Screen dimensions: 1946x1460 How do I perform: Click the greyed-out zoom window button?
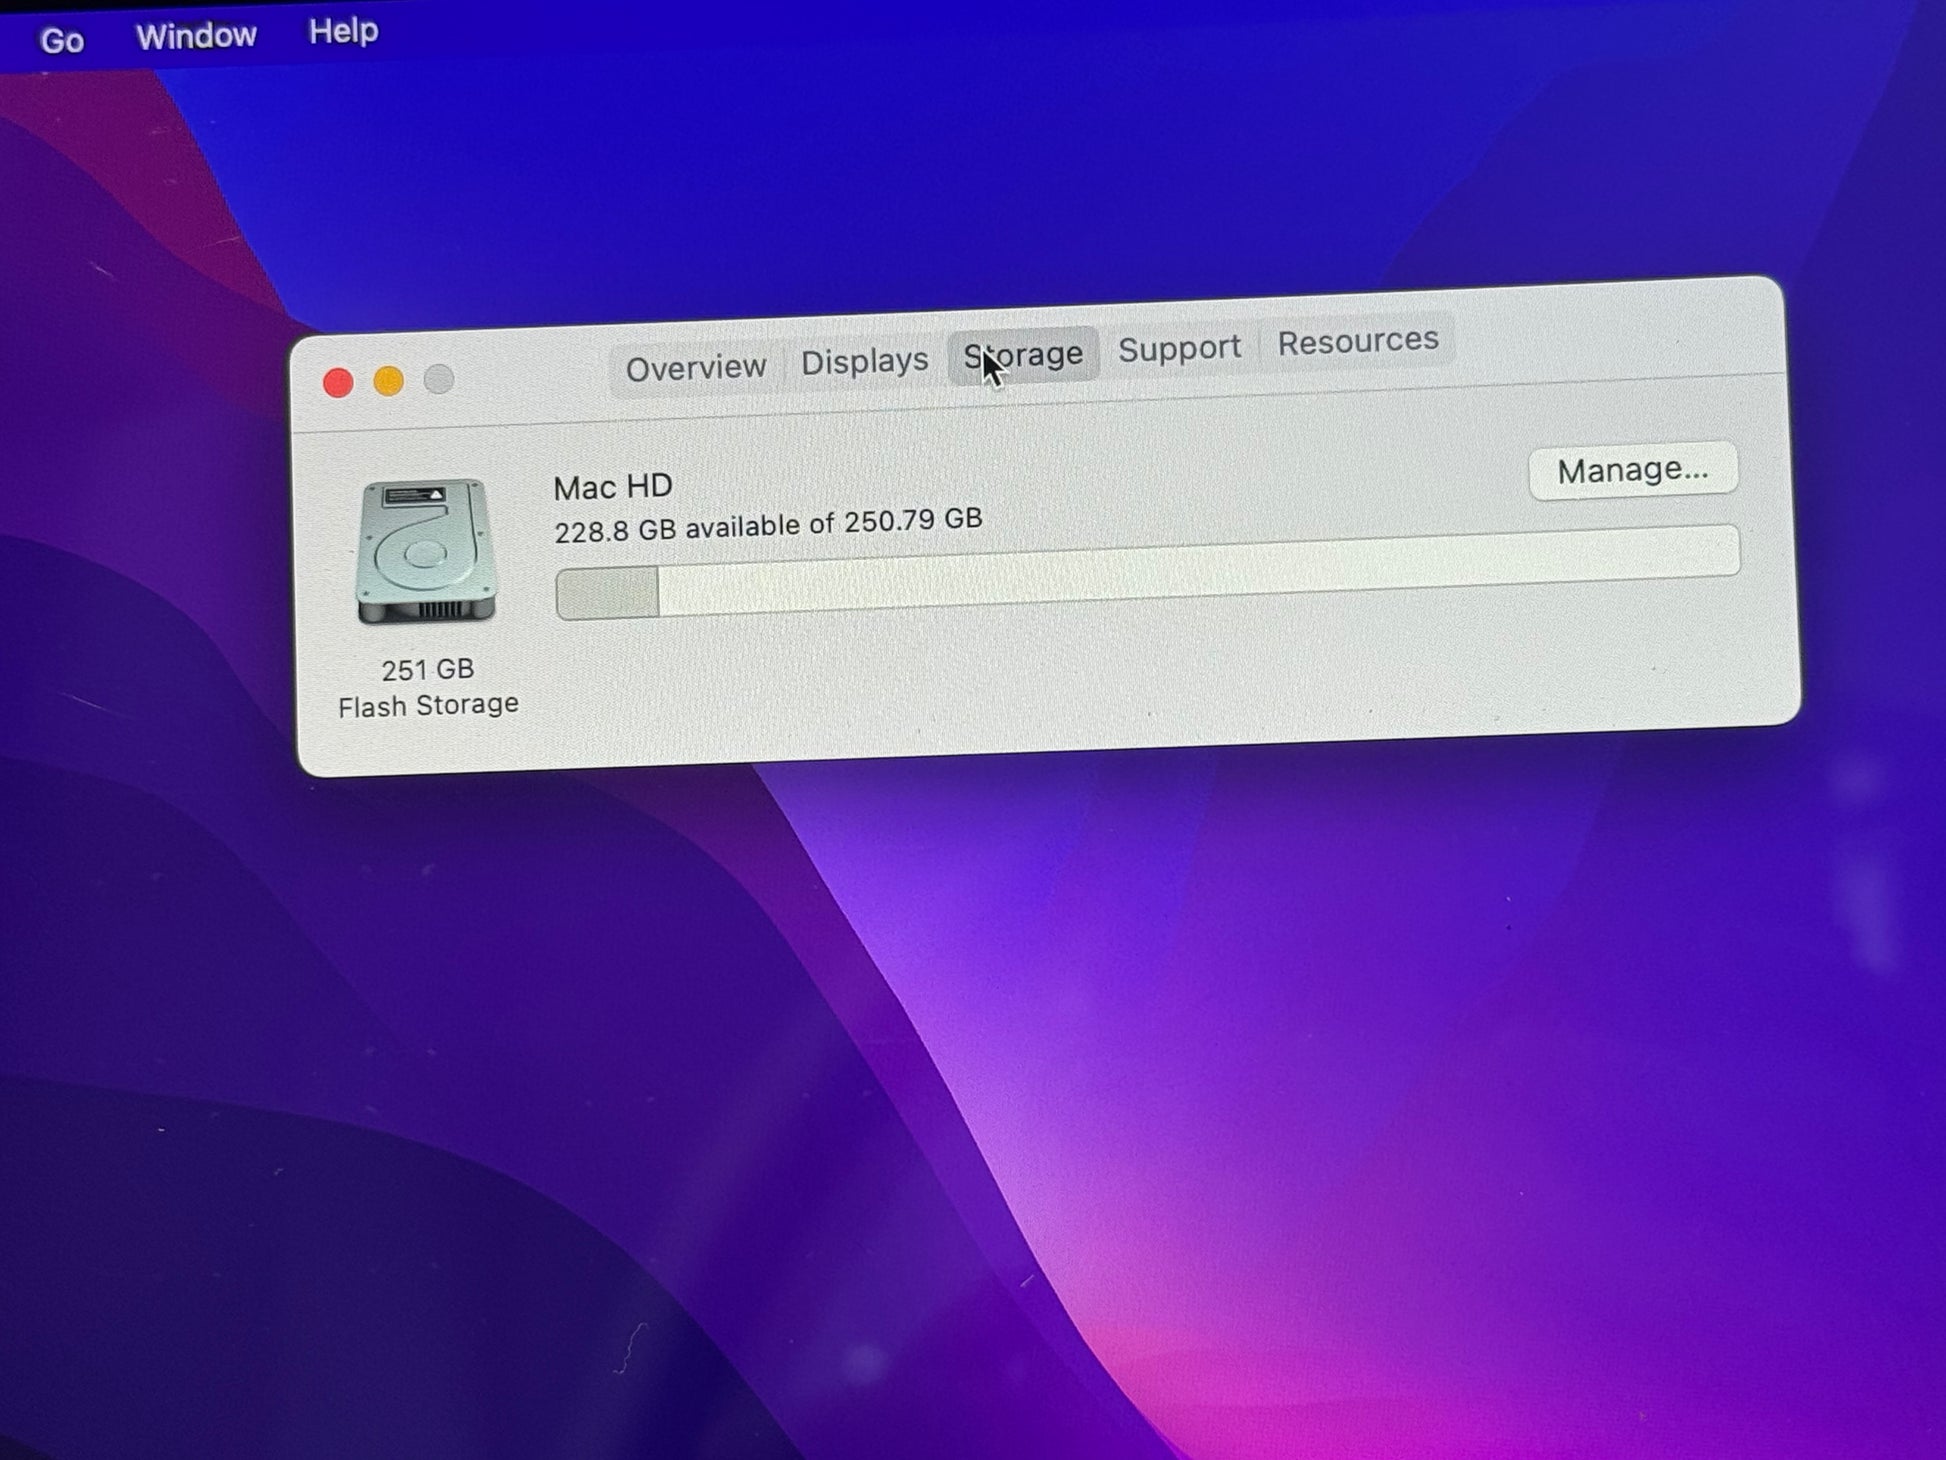tap(439, 379)
